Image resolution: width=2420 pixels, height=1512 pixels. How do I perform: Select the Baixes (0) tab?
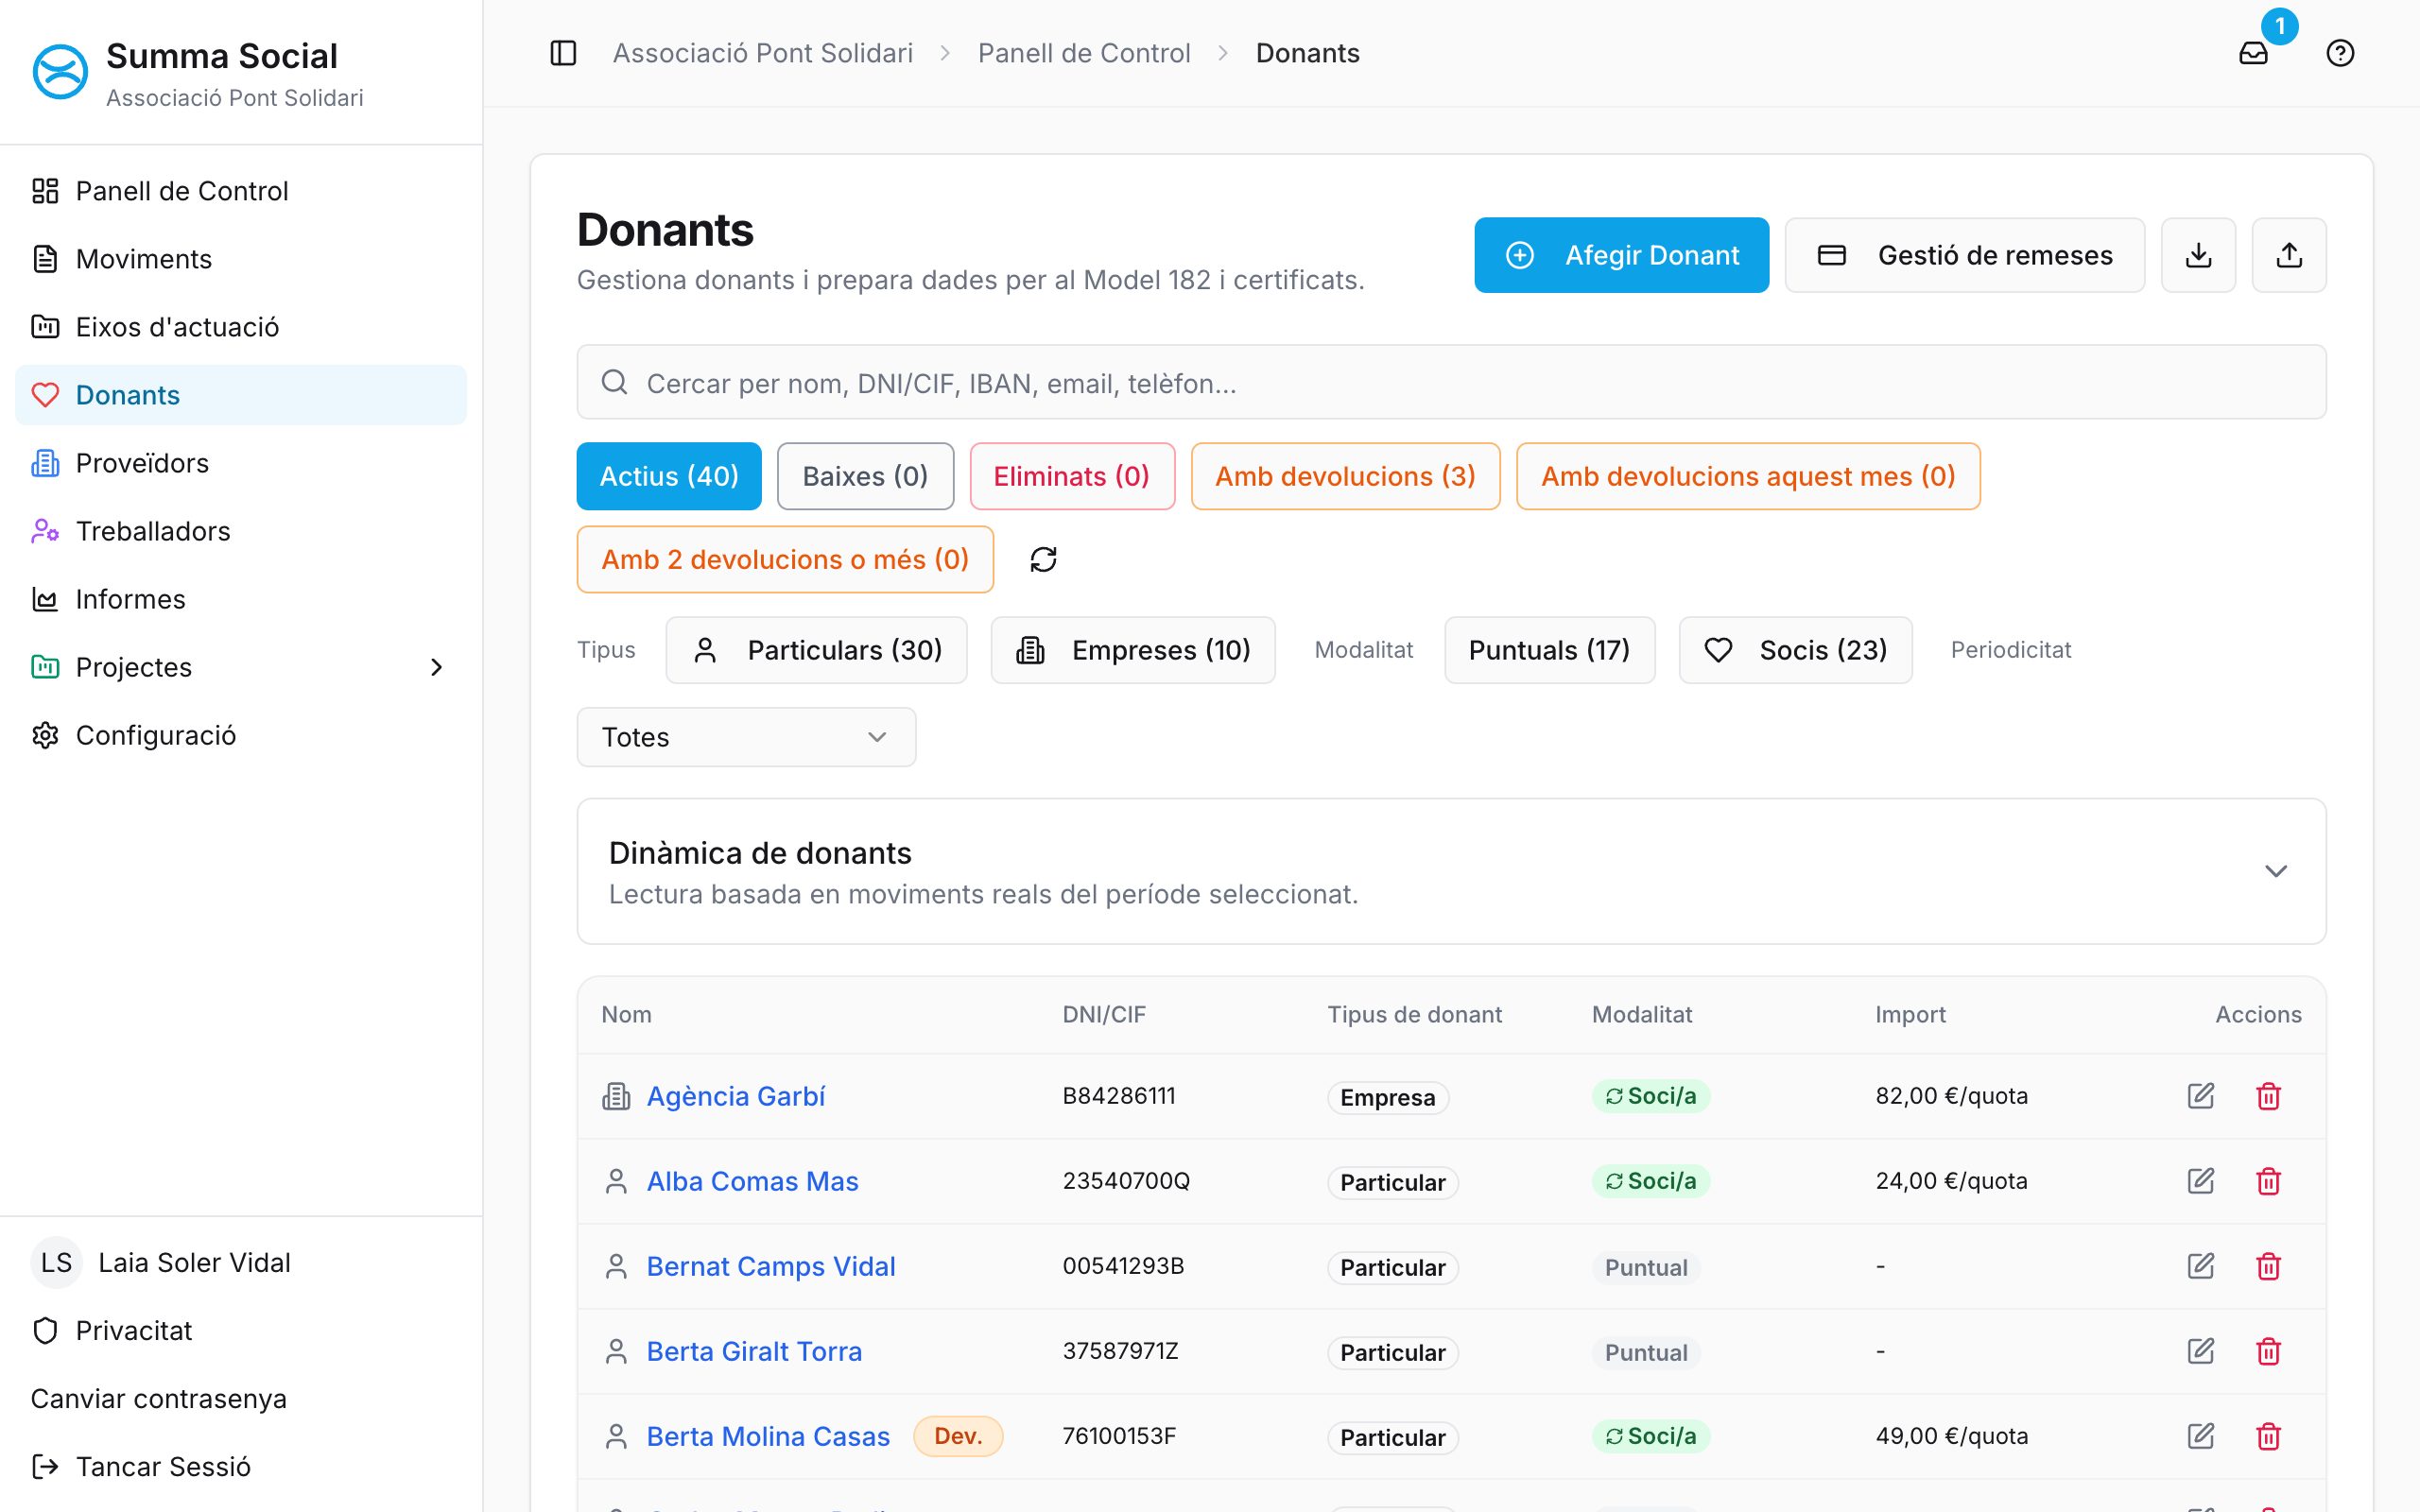[x=865, y=476]
